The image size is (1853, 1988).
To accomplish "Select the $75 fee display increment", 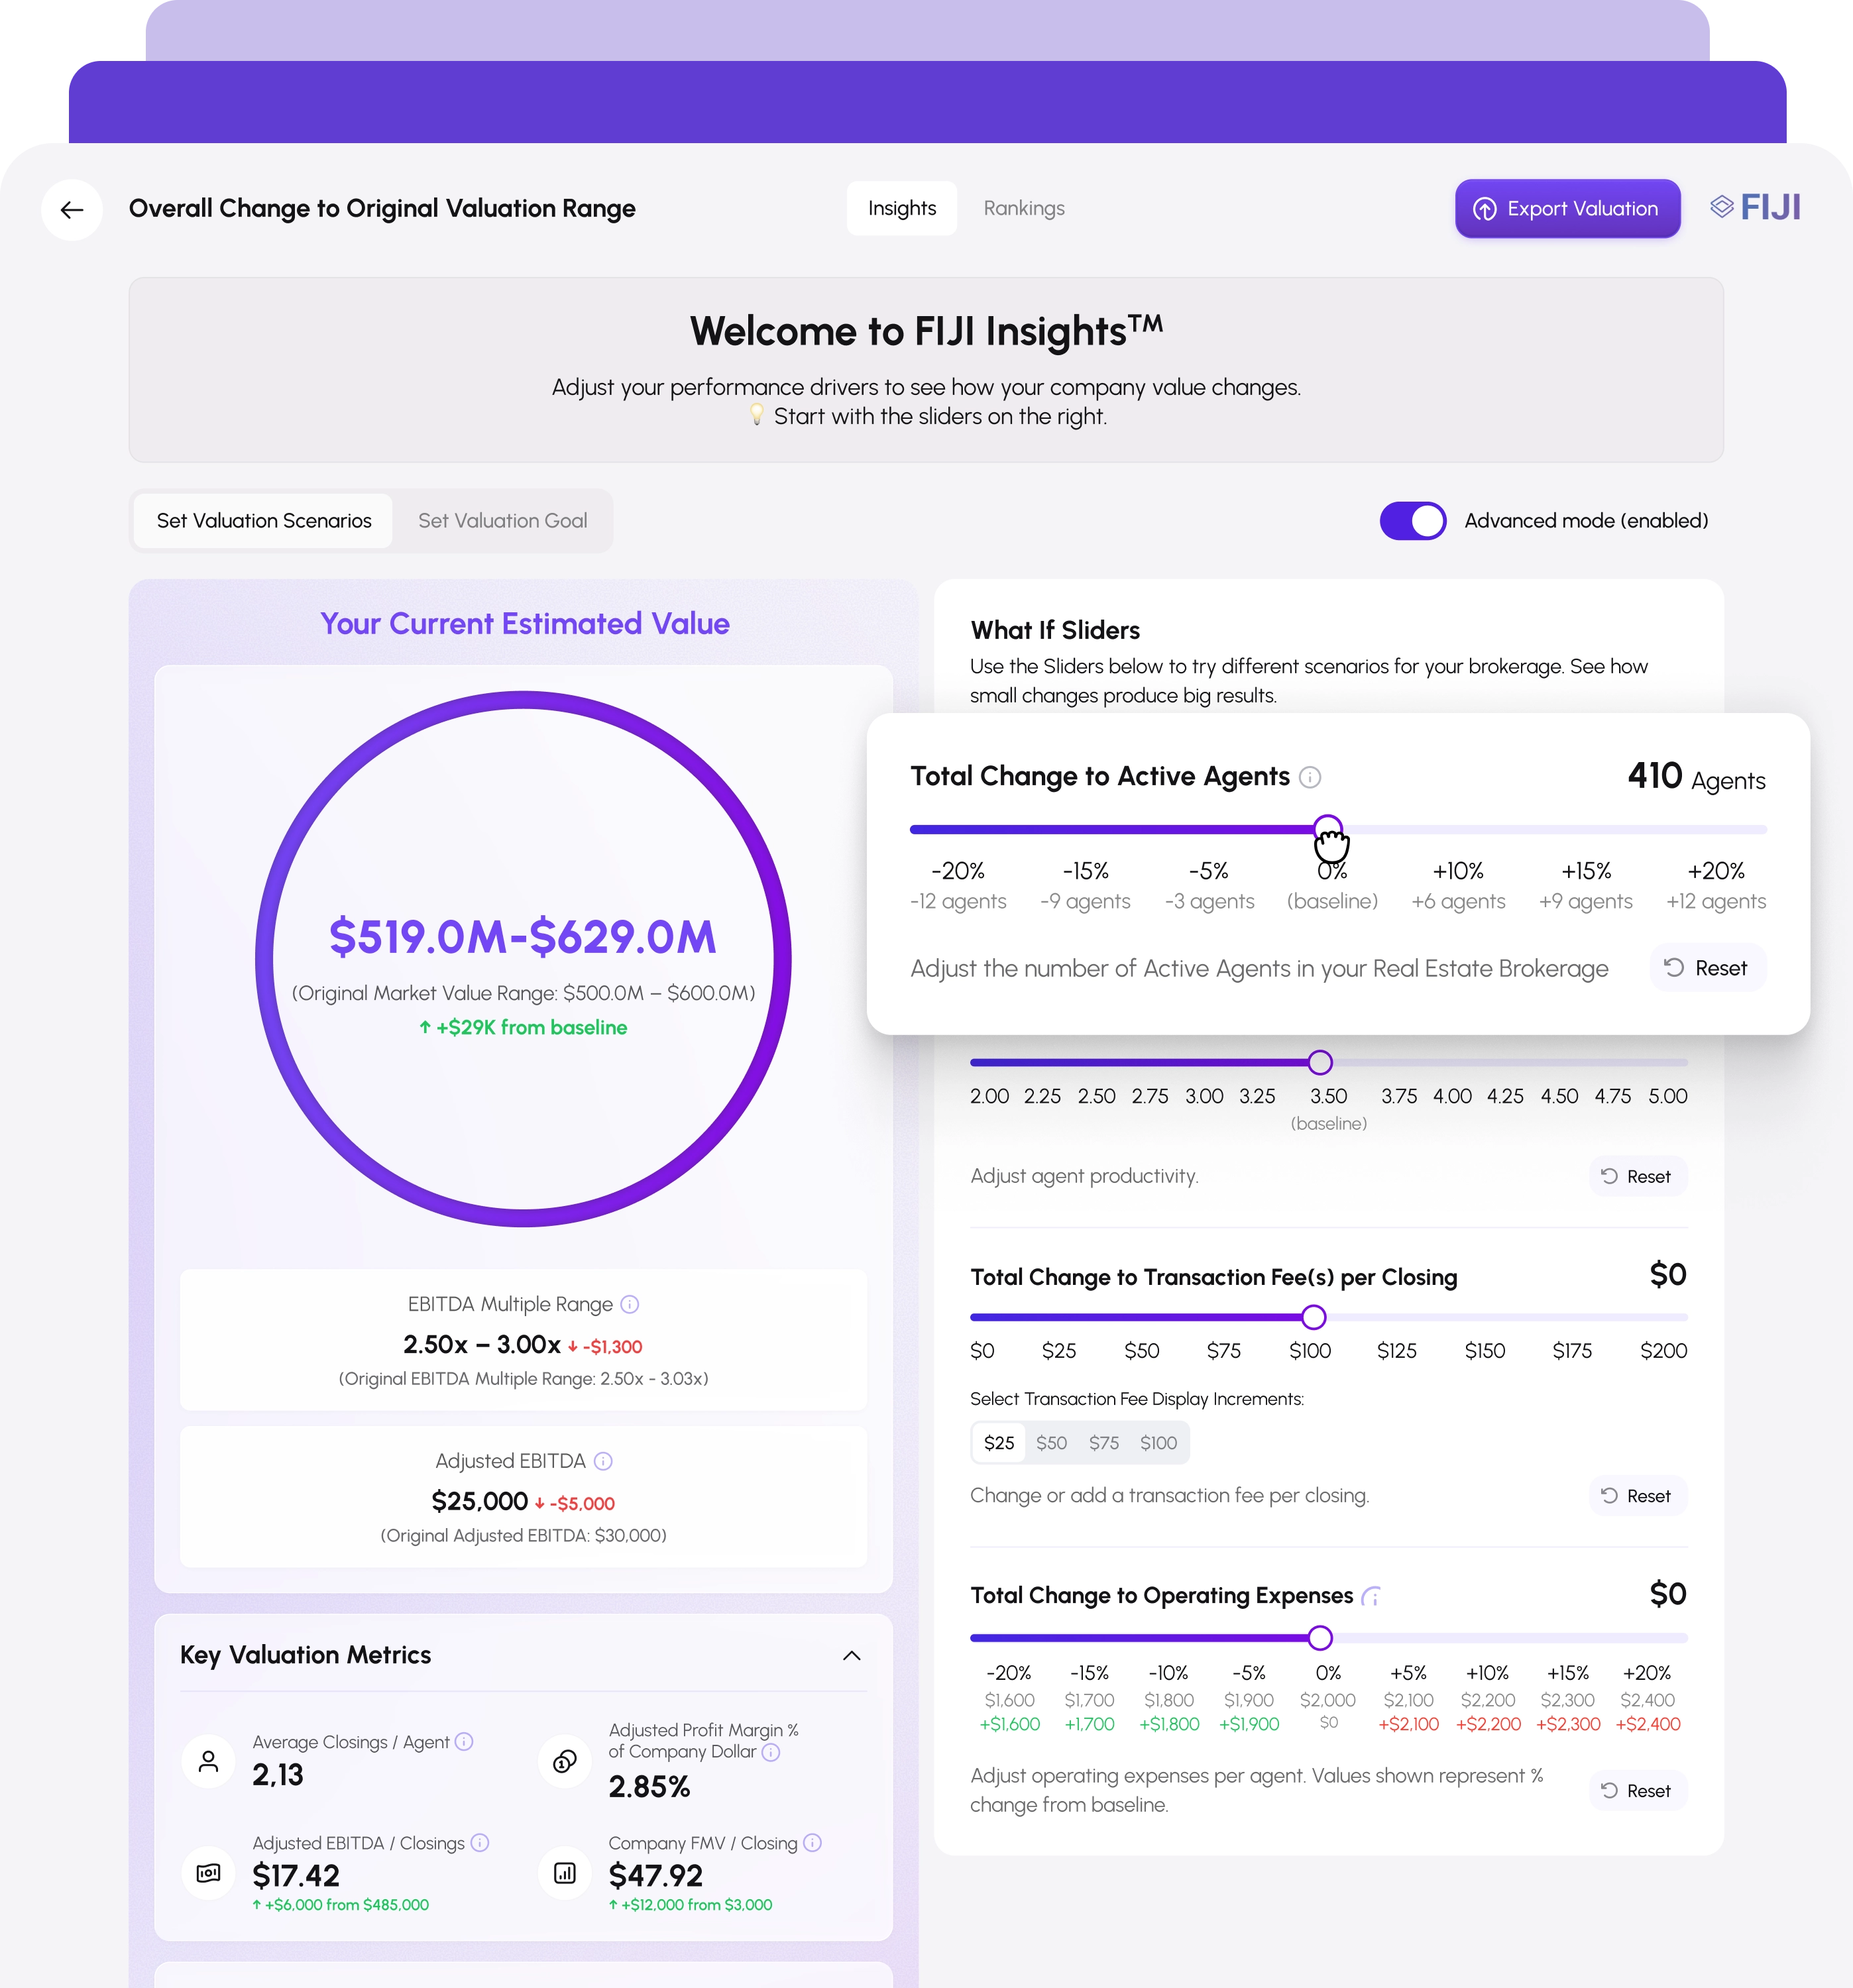I will tap(1104, 1443).
